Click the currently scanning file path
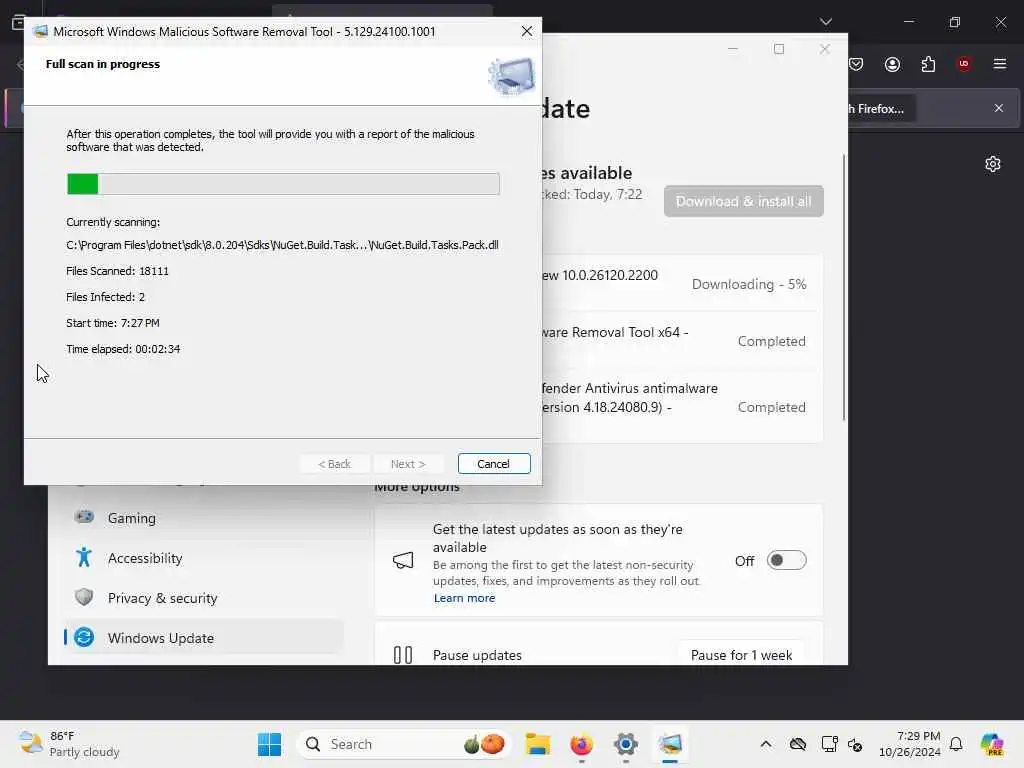Image resolution: width=1024 pixels, height=768 pixels. [282, 245]
